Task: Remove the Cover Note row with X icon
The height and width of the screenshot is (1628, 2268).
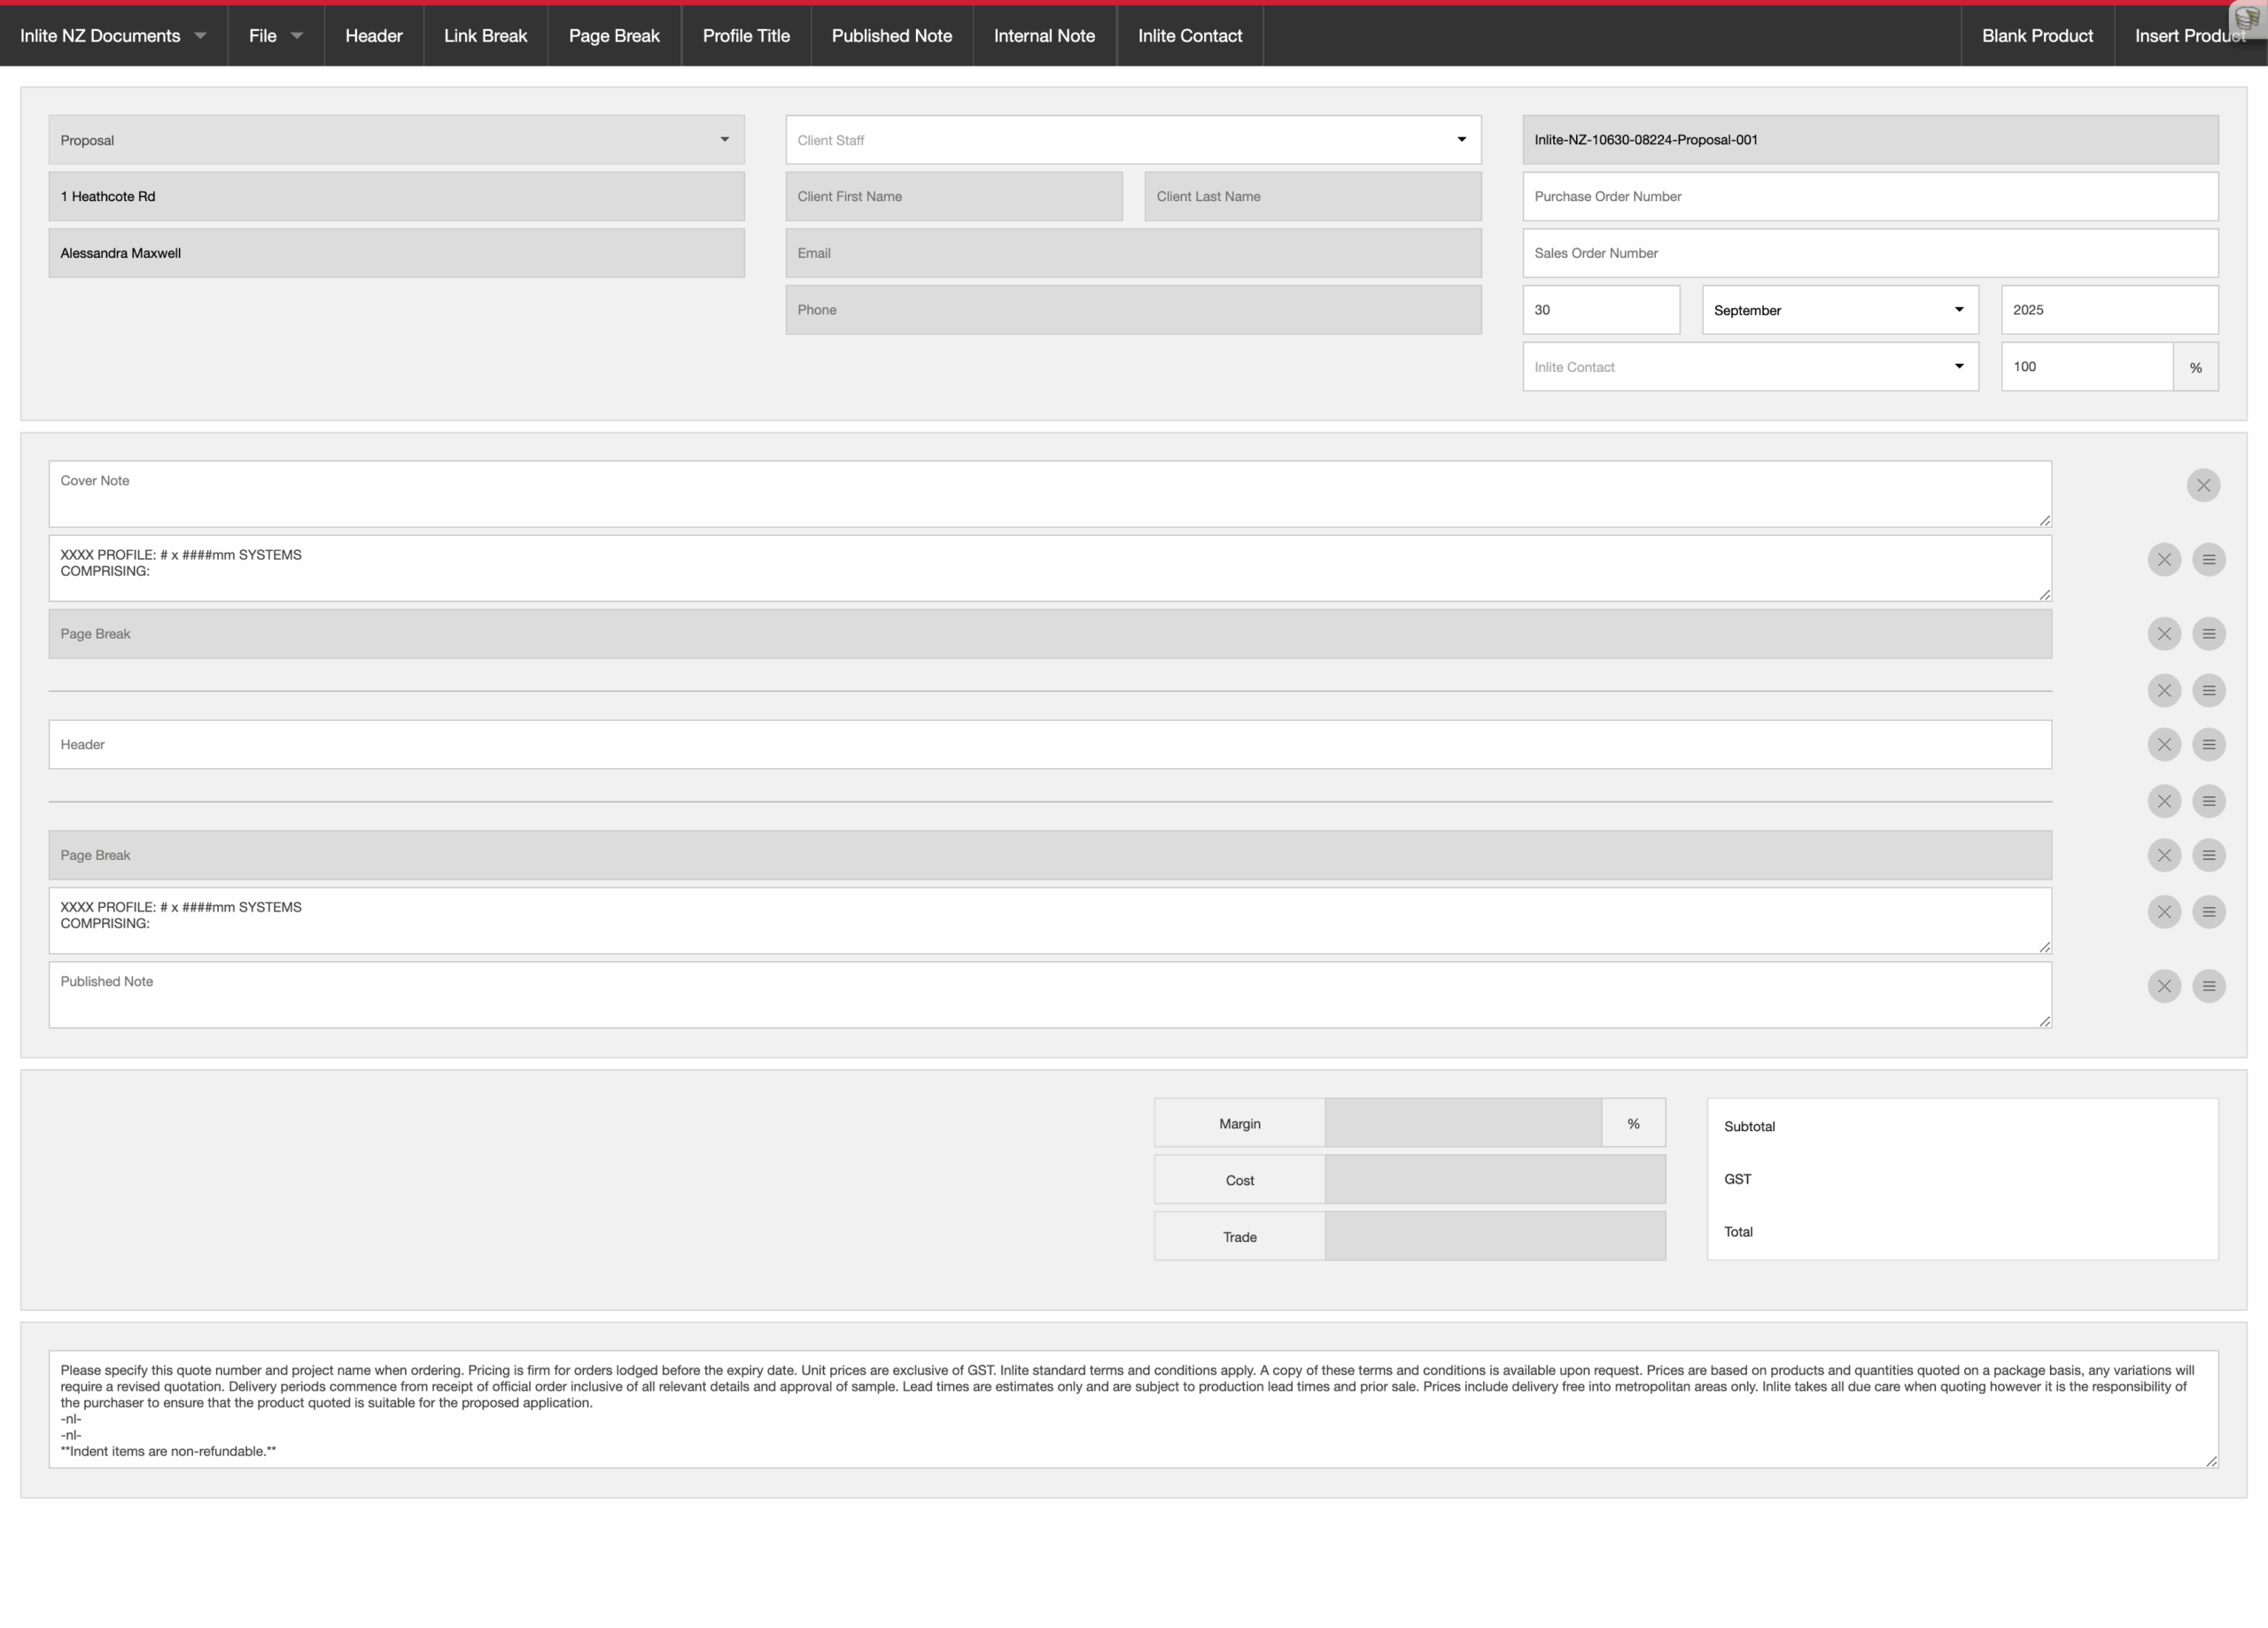Action: (x=2203, y=485)
